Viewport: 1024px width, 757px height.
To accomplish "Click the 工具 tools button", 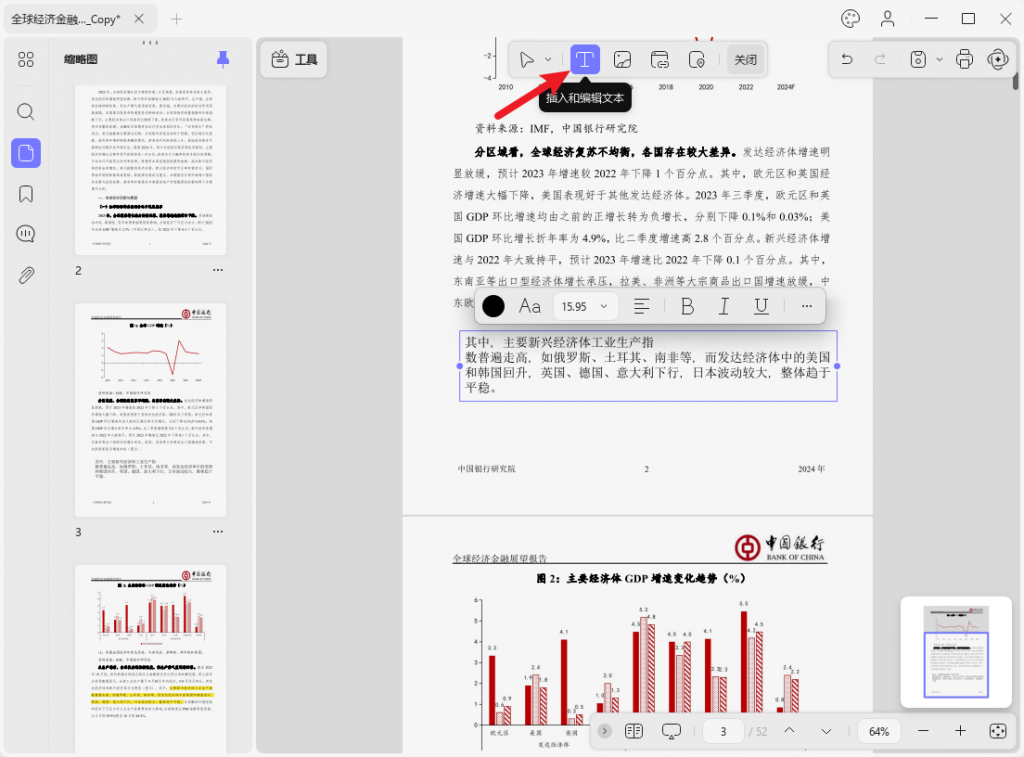I will click(x=294, y=60).
